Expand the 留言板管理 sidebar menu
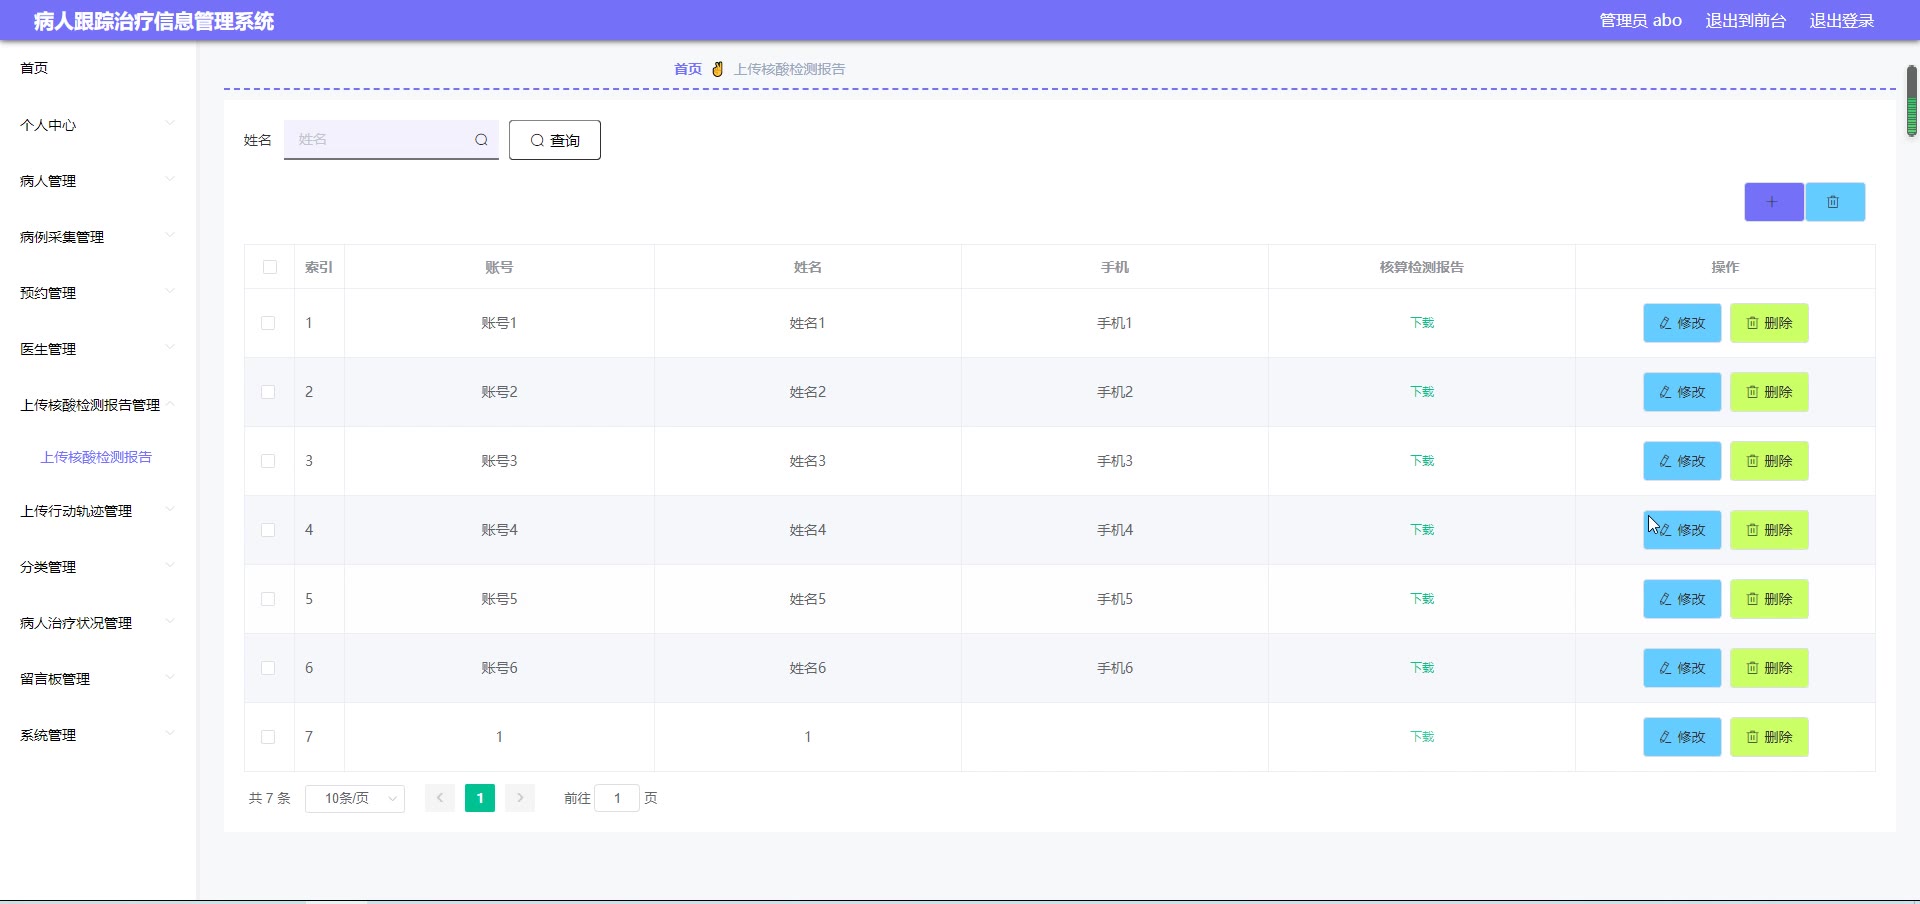Viewport: 1920px width, 904px height. 98,679
